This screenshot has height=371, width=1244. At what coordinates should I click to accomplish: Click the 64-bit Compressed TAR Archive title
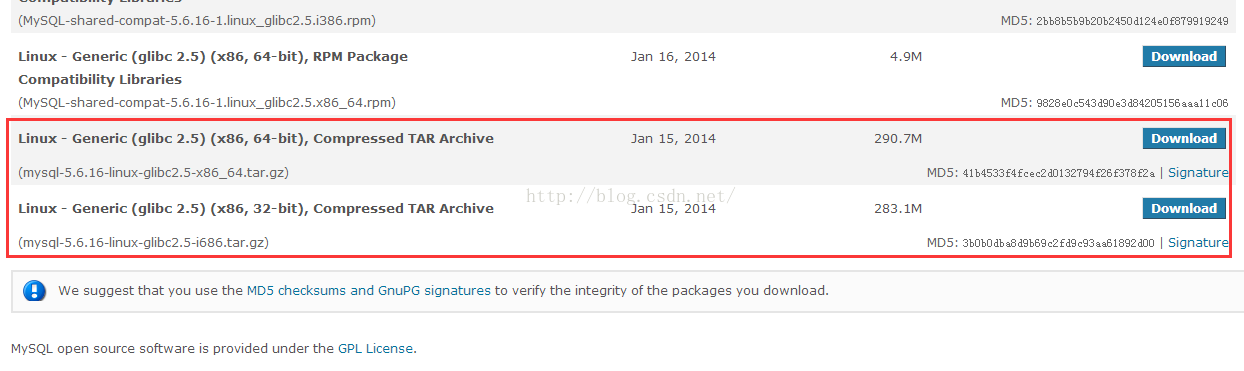(256, 139)
